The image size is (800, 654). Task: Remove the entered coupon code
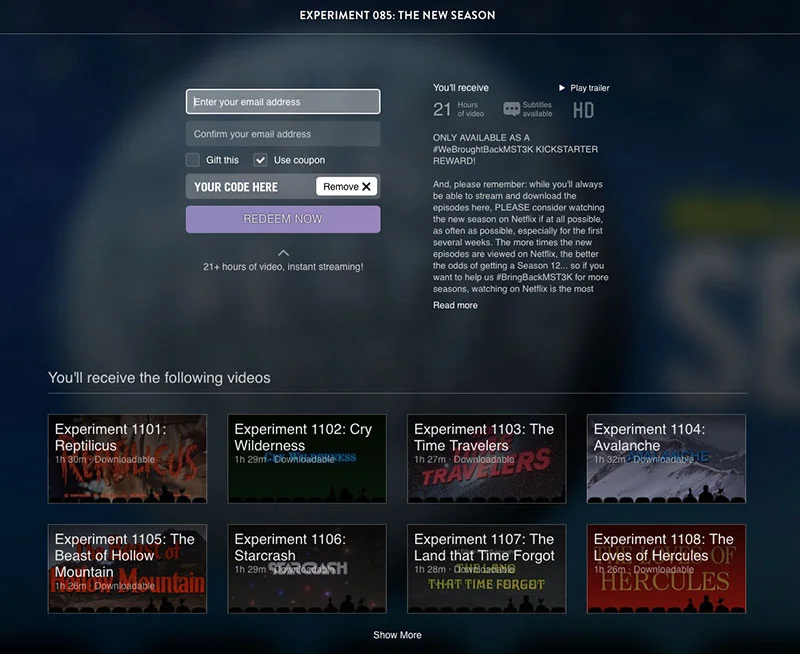(x=346, y=187)
